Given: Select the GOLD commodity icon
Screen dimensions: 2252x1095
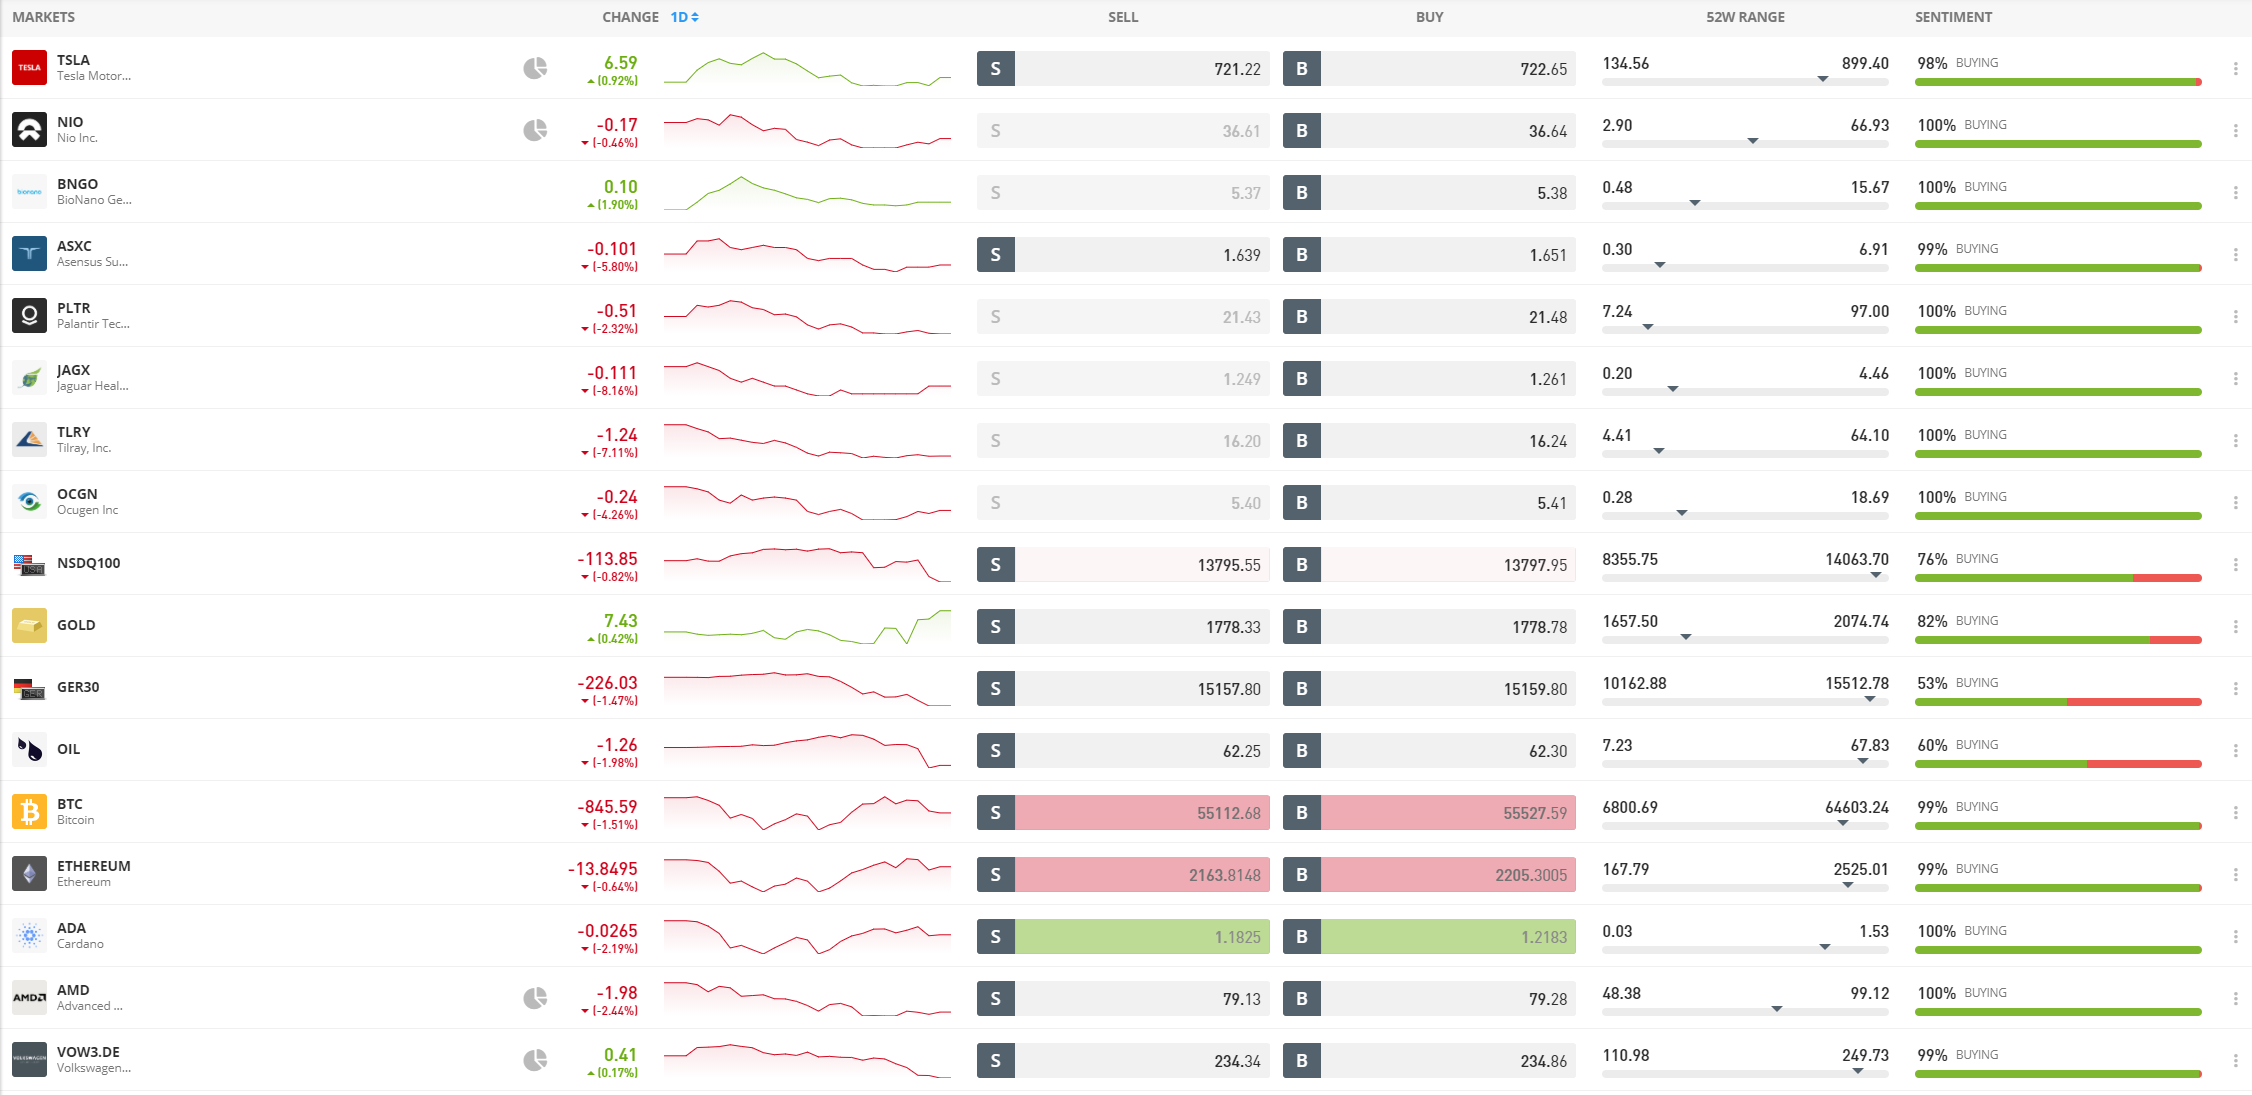Looking at the screenshot, I should (x=30, y=625).
